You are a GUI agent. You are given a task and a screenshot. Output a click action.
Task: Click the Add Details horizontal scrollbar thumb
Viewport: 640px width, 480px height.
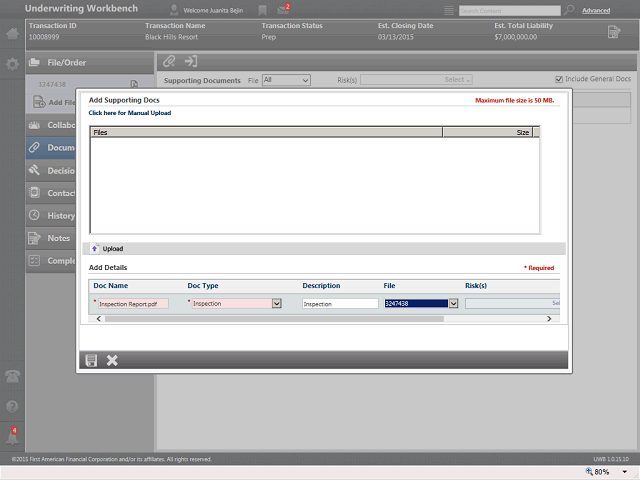(274, 319)
